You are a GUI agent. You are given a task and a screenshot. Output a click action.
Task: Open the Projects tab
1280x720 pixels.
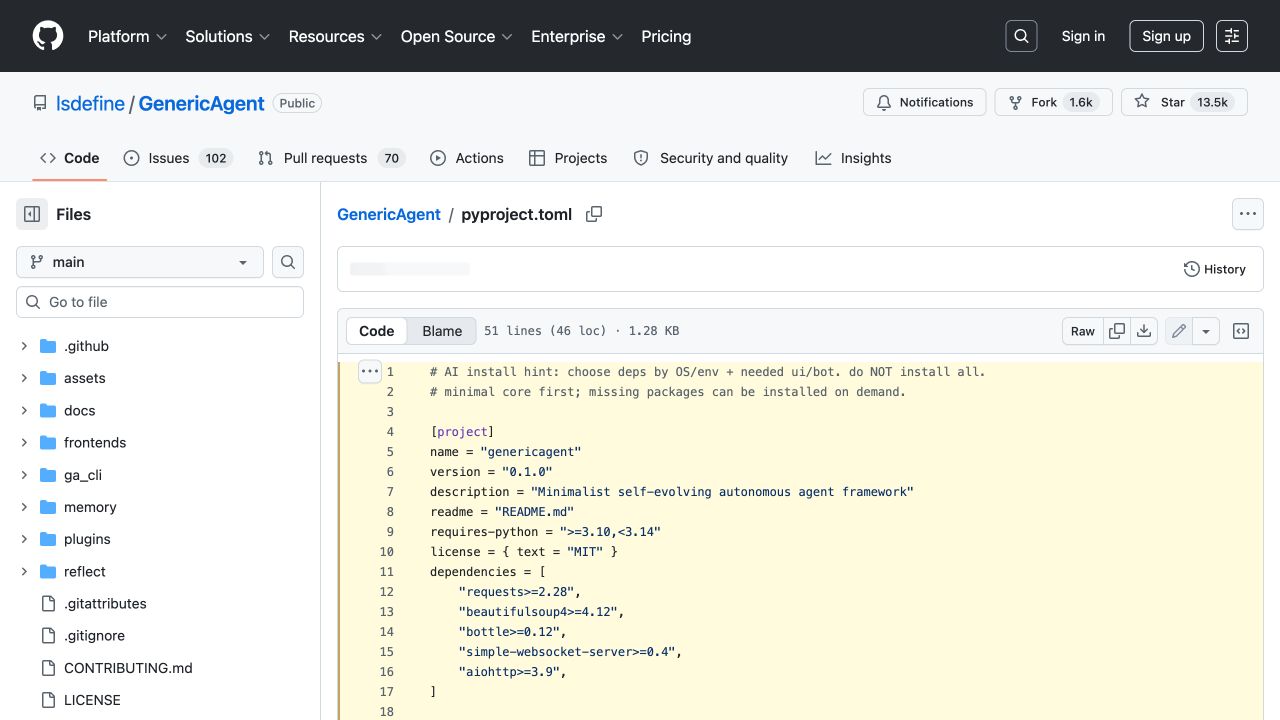[568, 158]
